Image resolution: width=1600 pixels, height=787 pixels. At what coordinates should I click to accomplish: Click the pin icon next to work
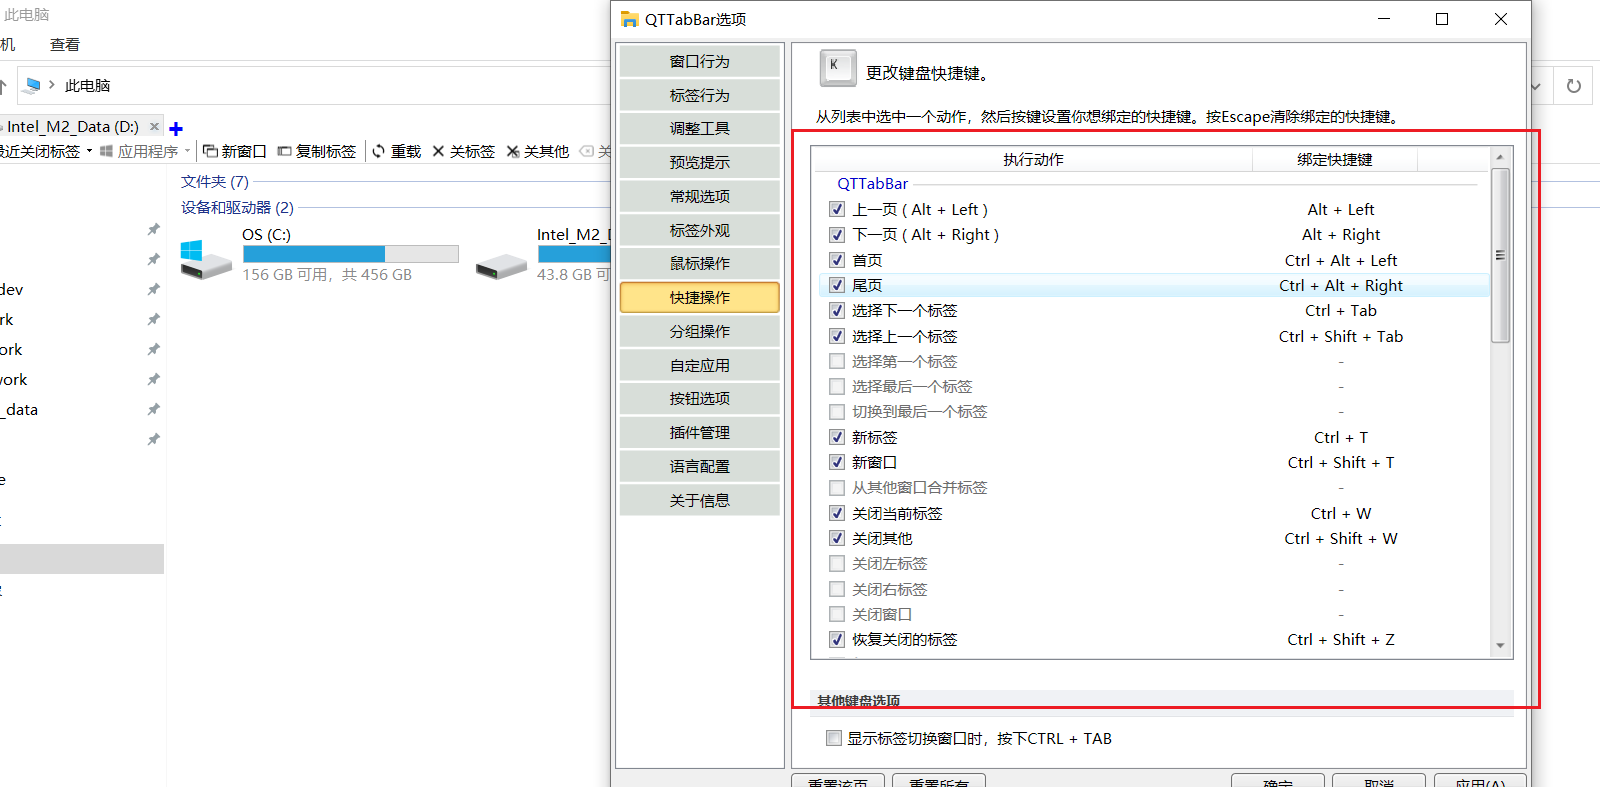tap(153, 379)
